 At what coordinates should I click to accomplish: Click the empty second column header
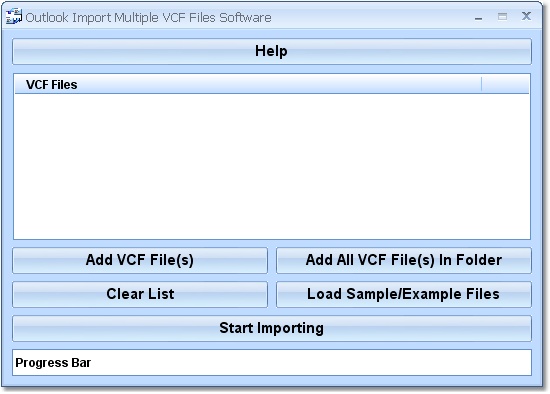click(x=505, y=85)
